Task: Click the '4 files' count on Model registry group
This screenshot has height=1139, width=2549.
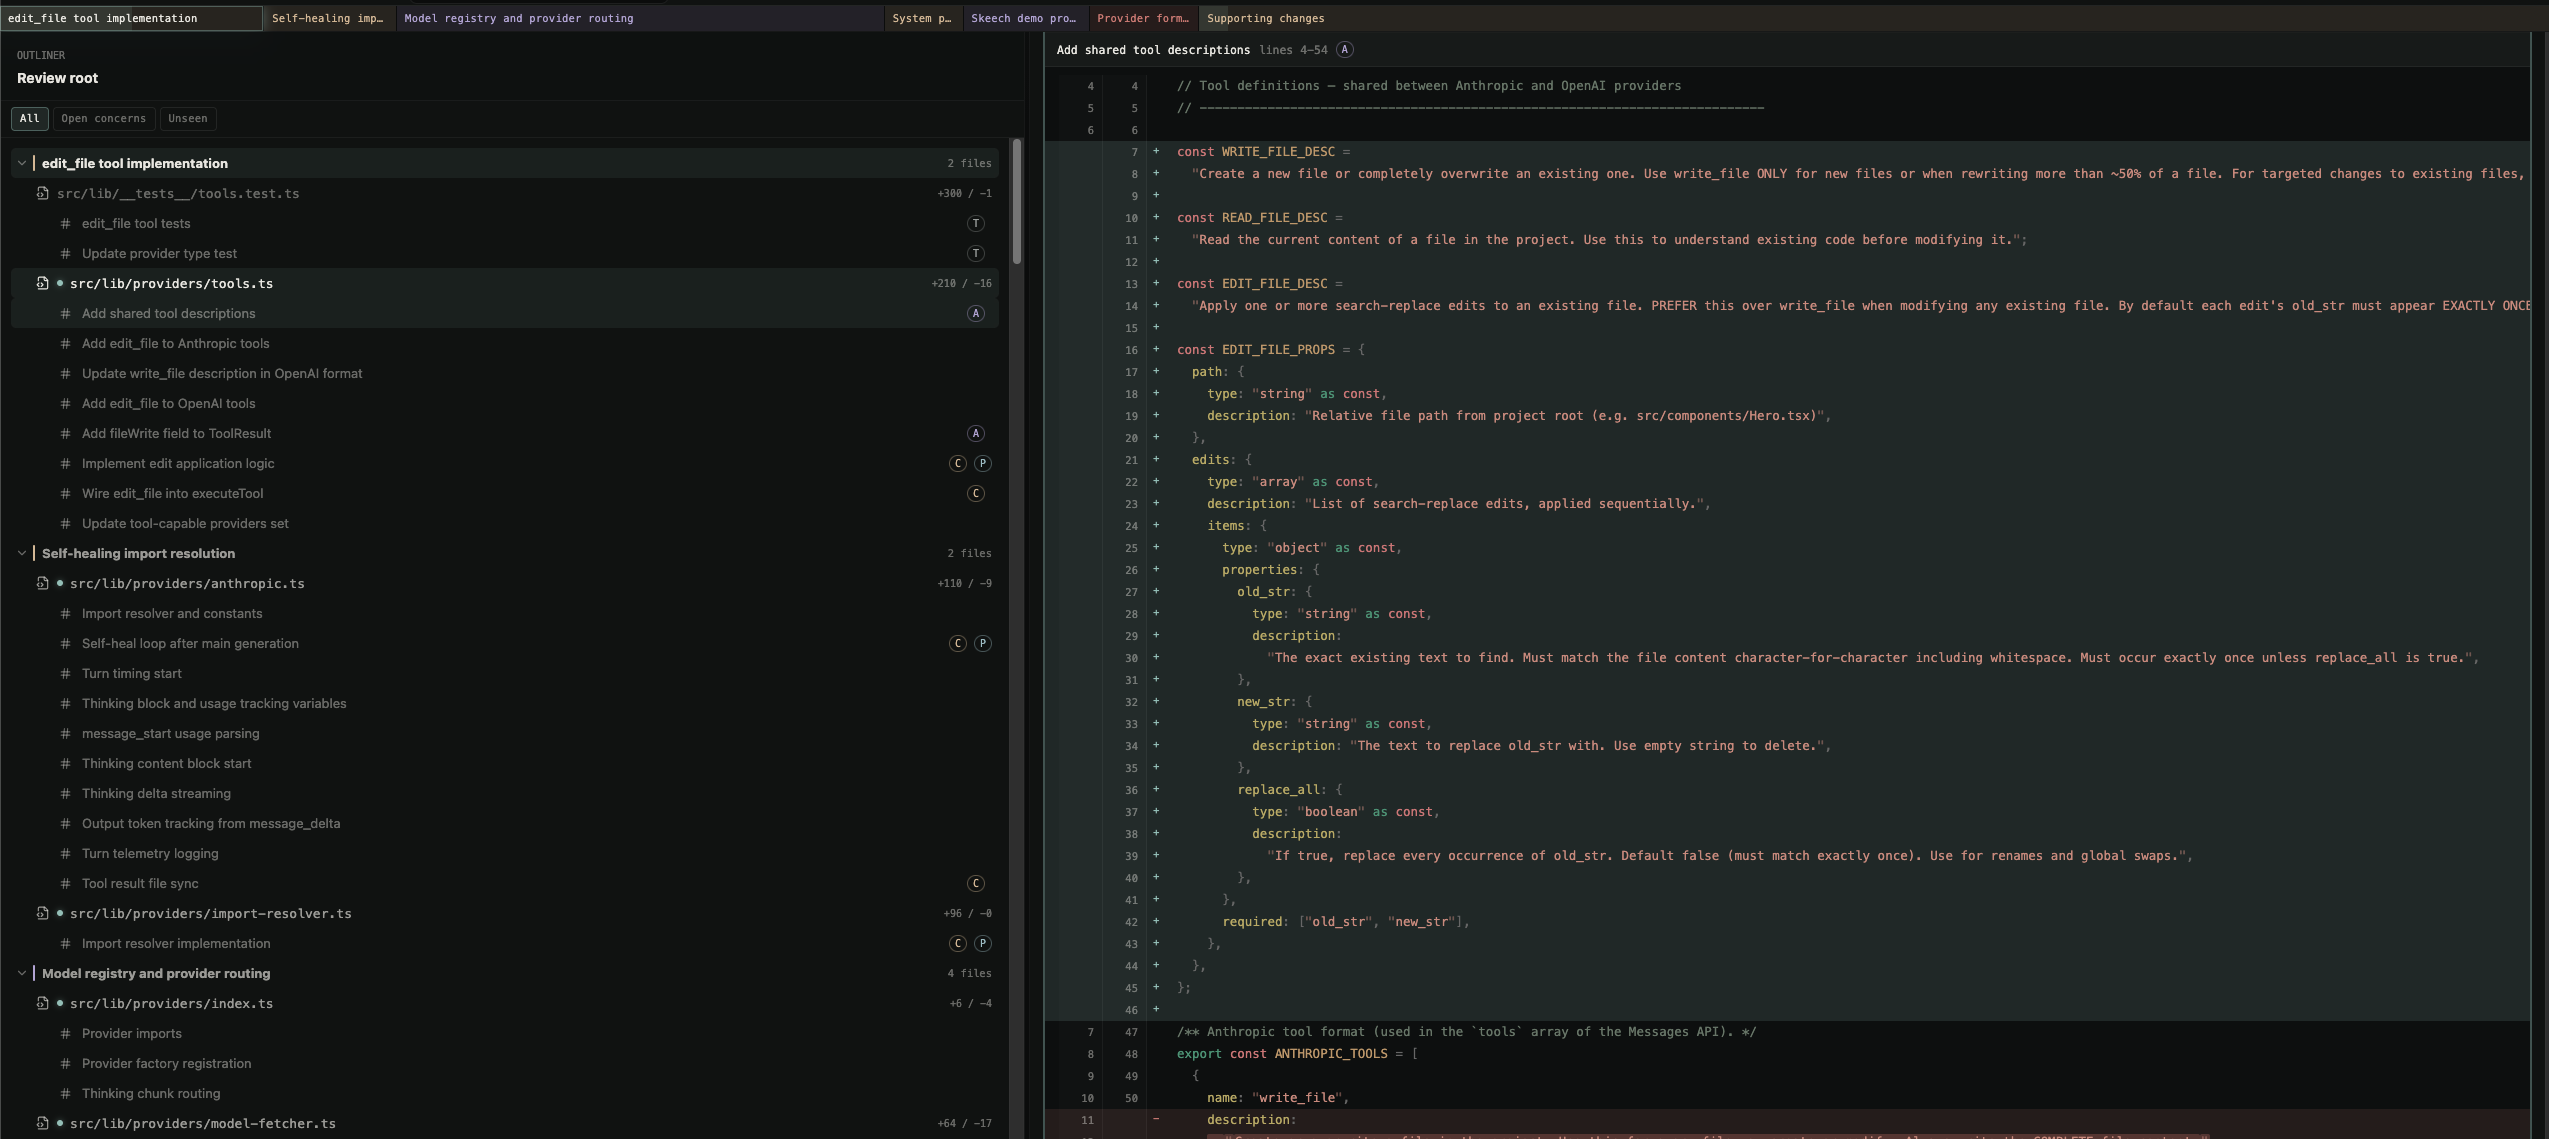Action: [x=969, y=973]
